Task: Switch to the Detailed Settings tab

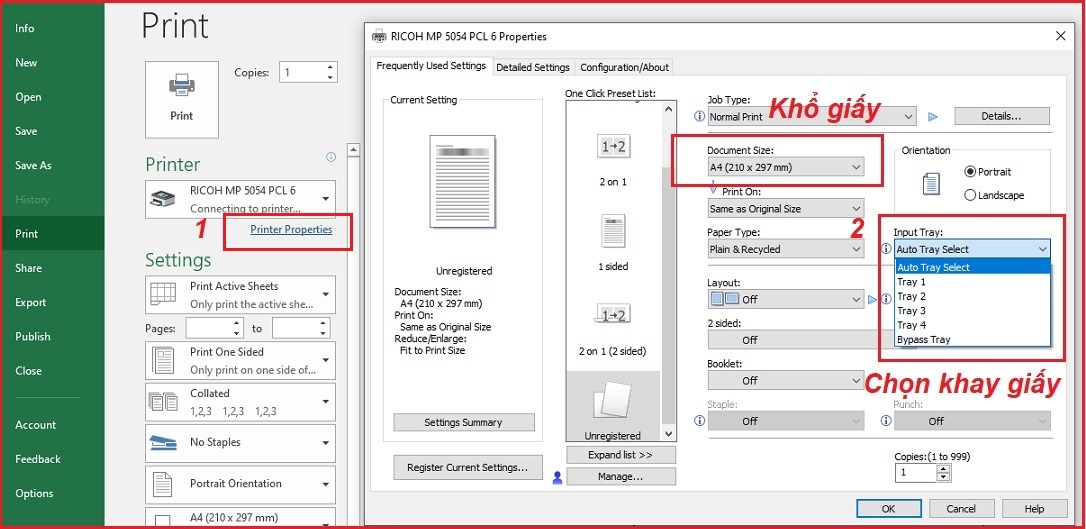Action: click(x=533, y=67)
